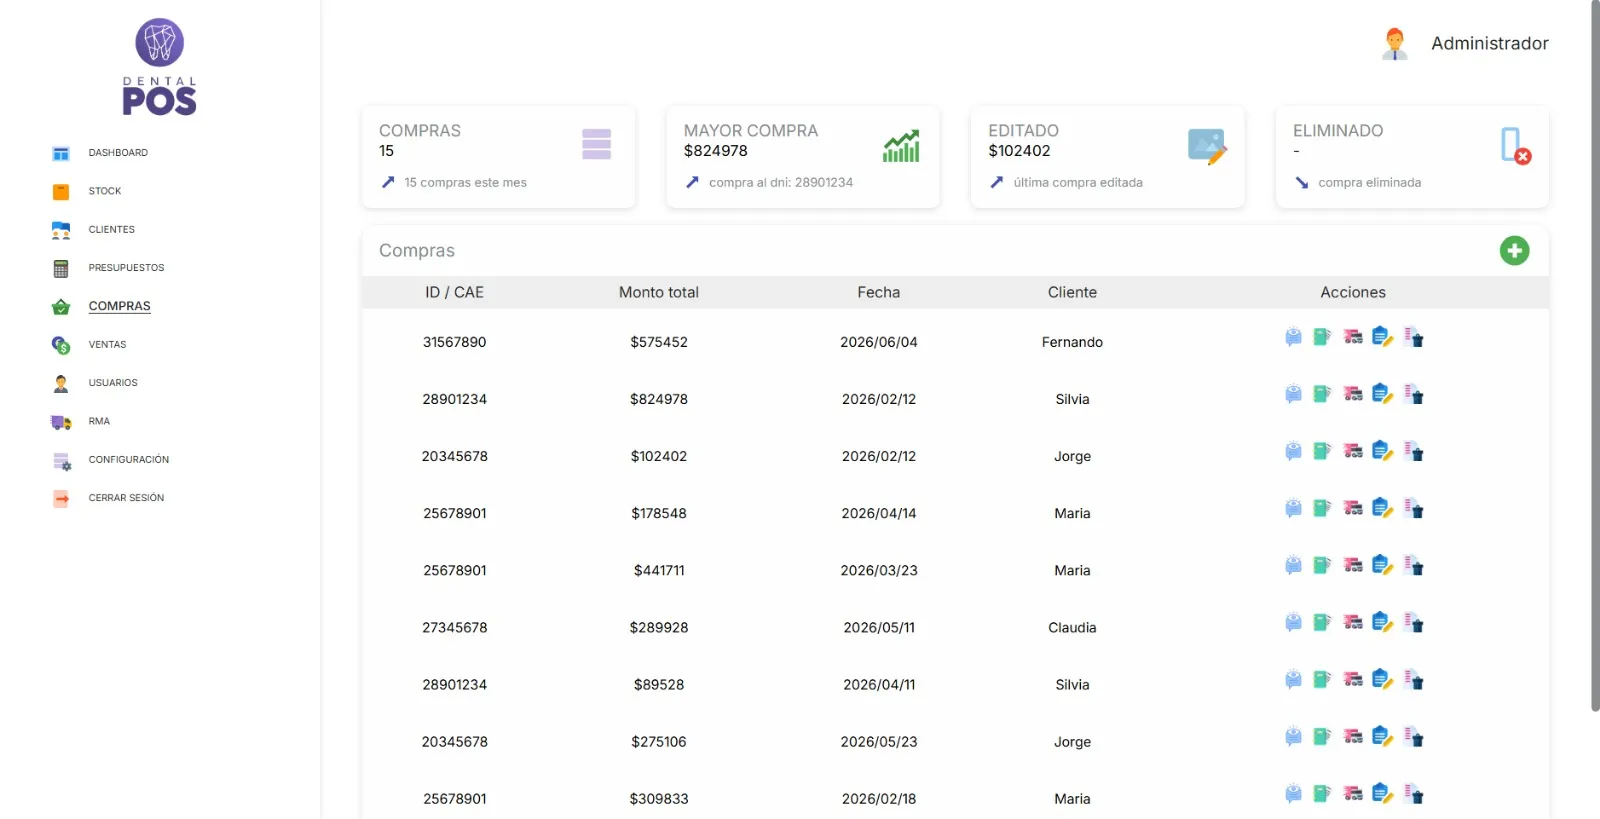Switch to the Ventas section

107,345
